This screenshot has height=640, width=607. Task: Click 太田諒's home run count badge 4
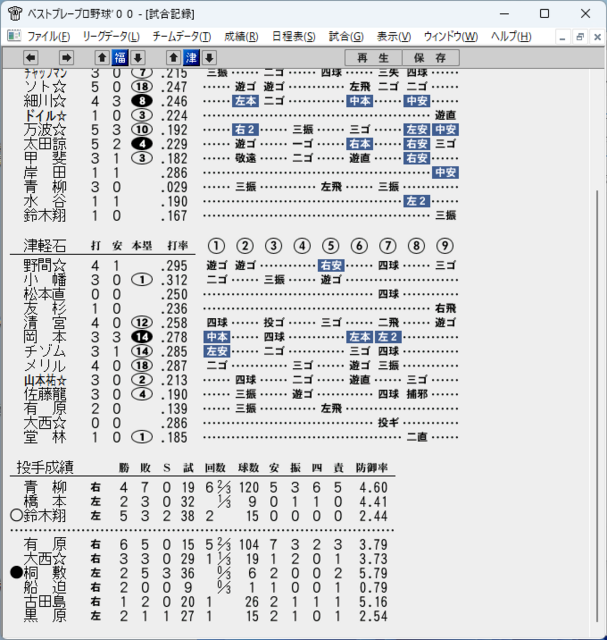142,144
